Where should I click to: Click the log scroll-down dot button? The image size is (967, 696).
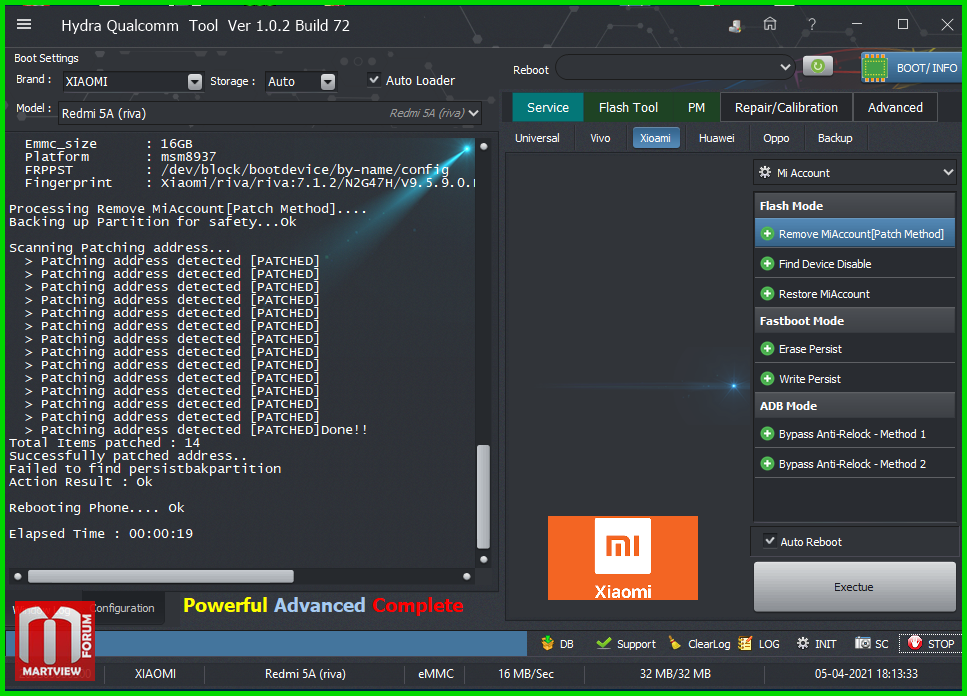pos(484,559)
